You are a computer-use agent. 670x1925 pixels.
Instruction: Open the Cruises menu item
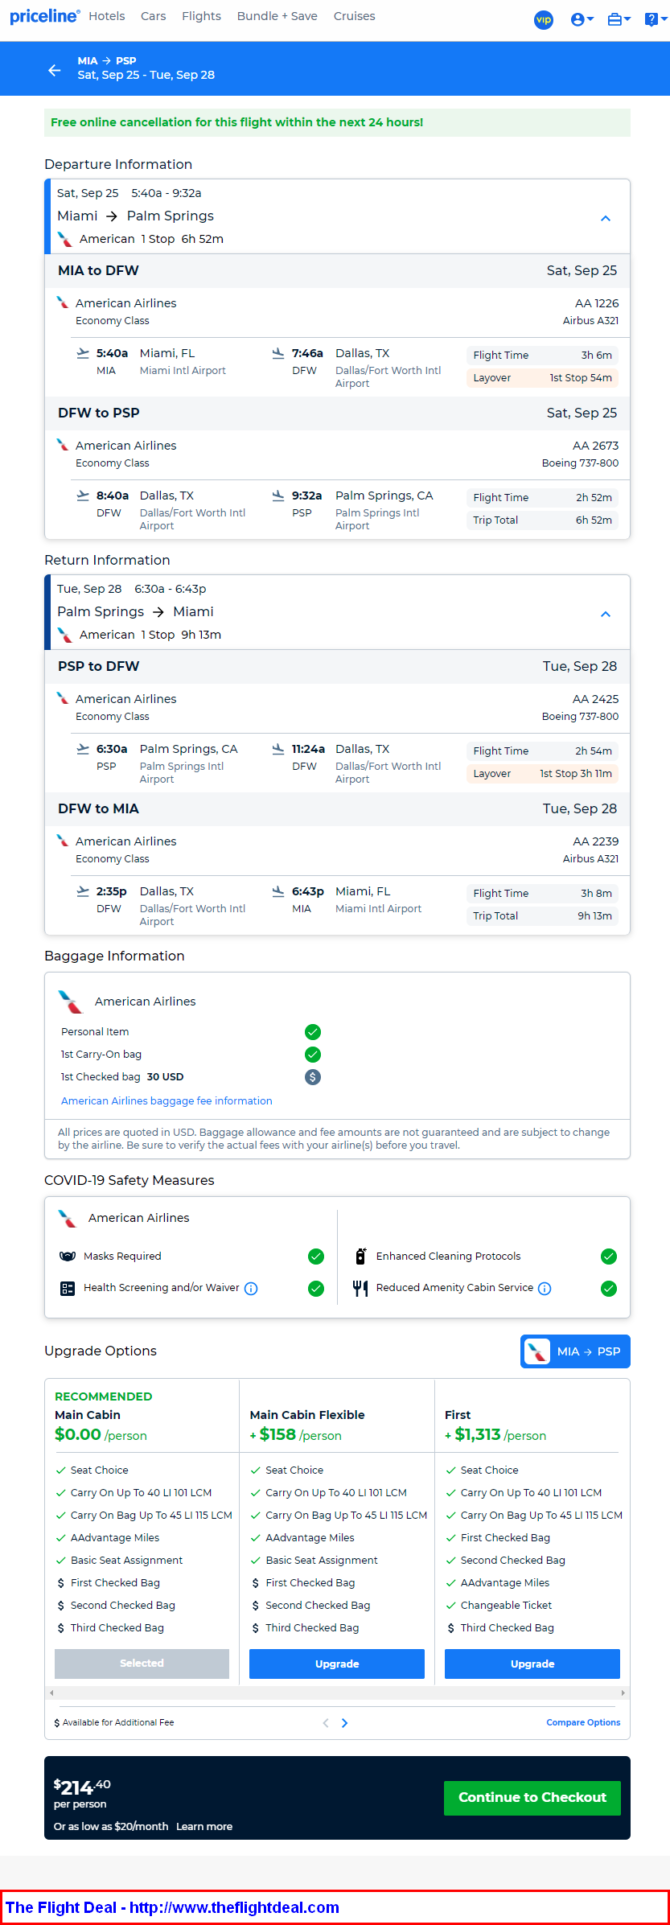tap(354, 16)
